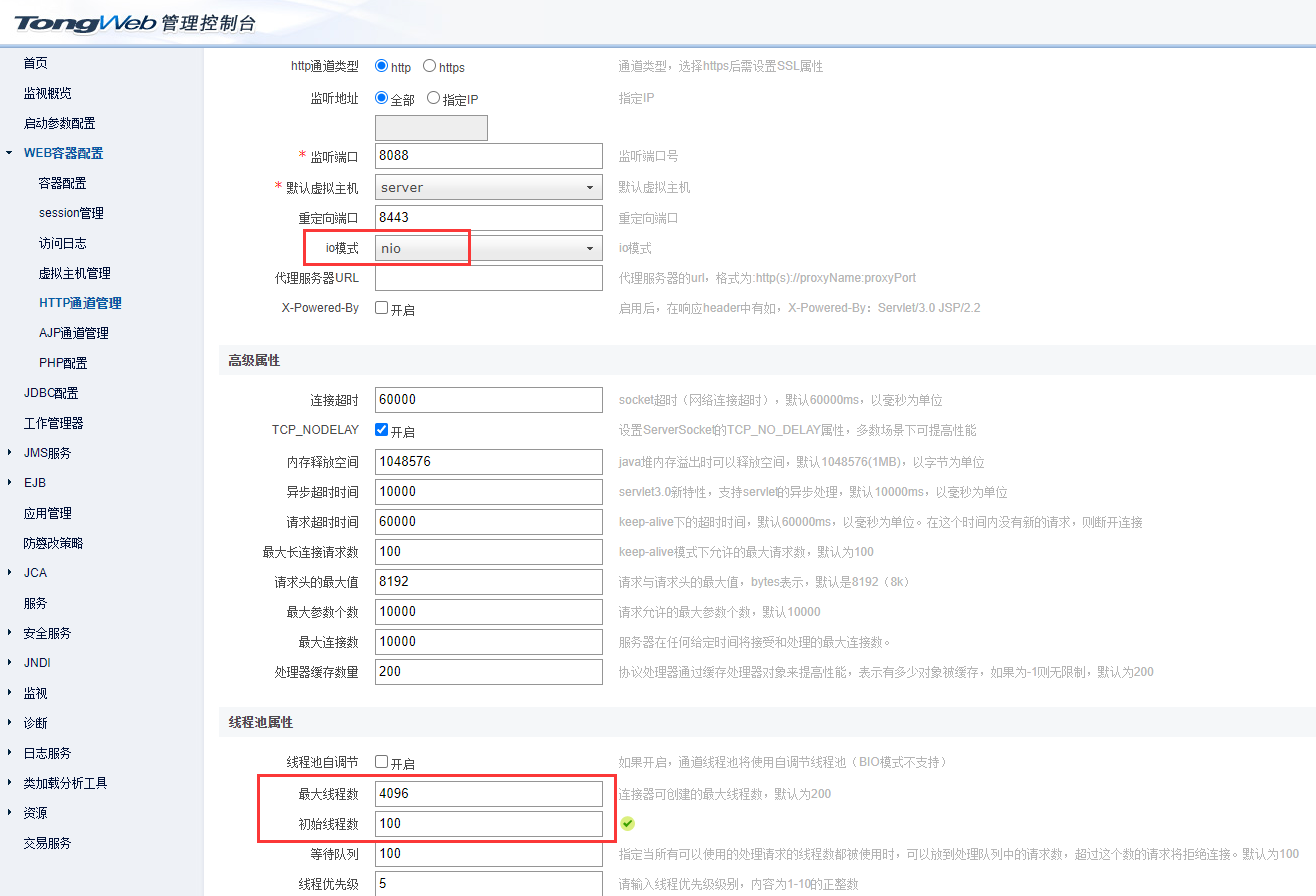
Task: Open 启动参数配置 in the sidebar
Action: click(60, 123)
